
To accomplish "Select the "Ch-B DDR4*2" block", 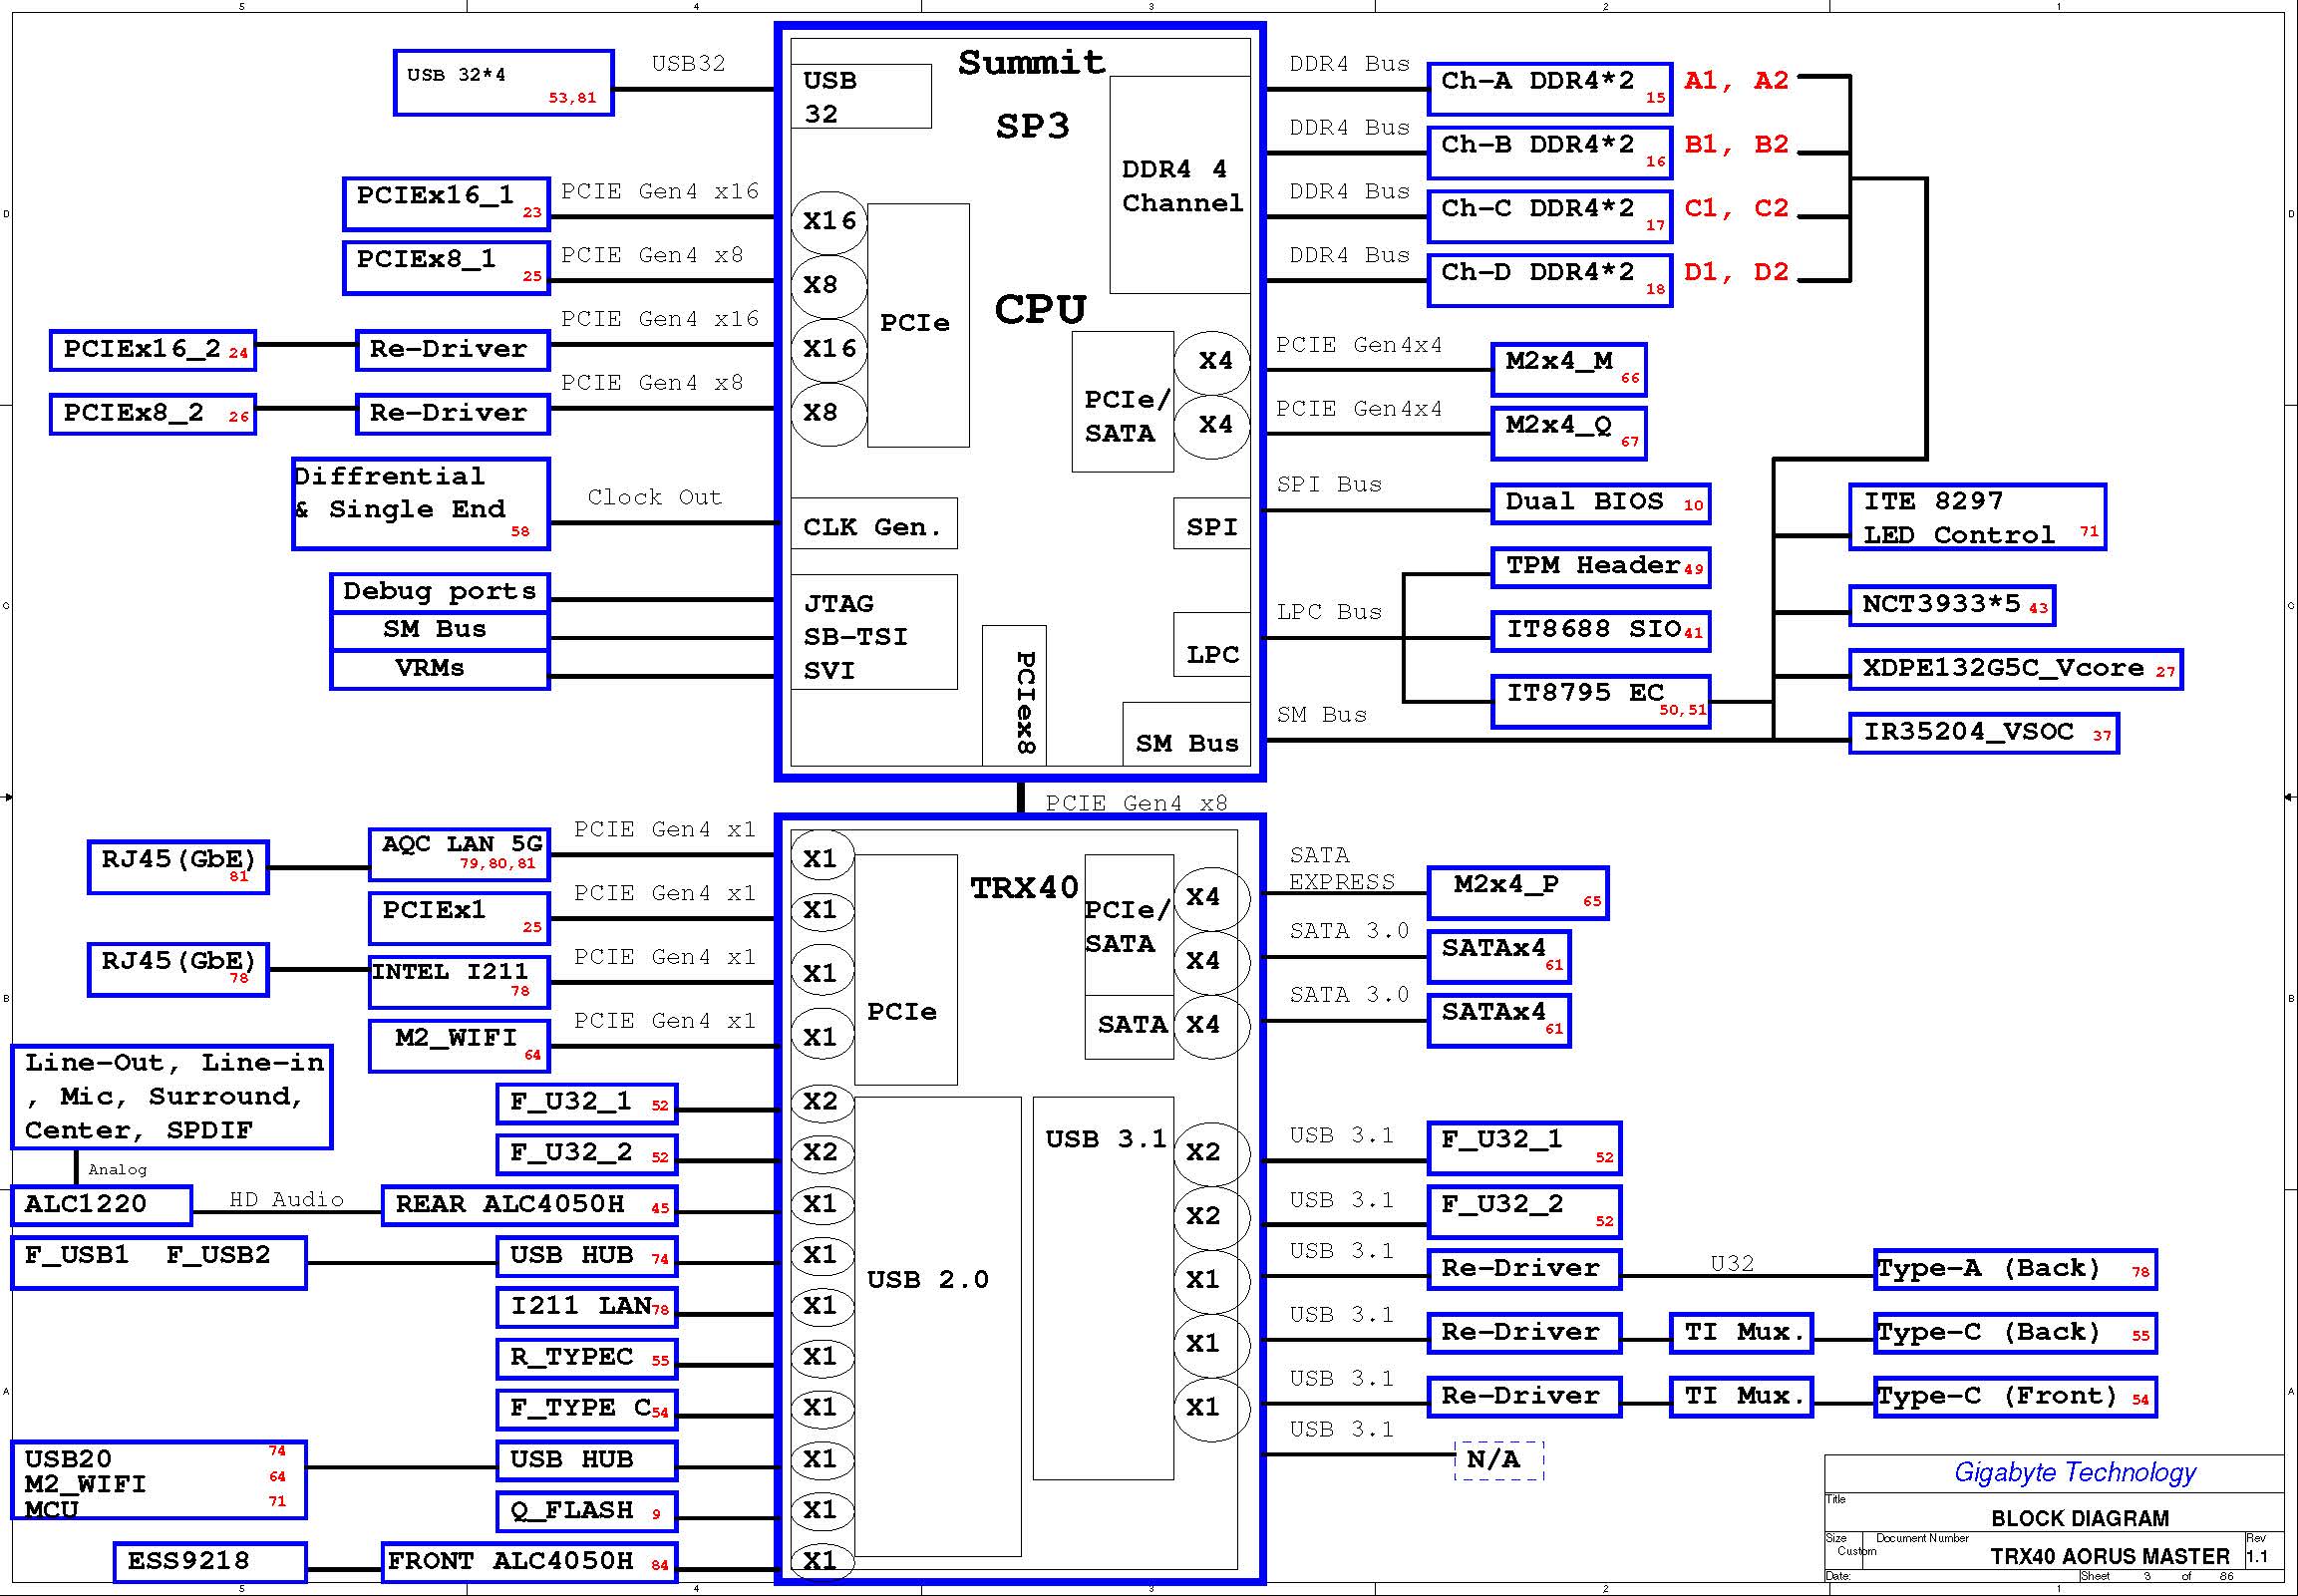I will tap(1550, 153).
